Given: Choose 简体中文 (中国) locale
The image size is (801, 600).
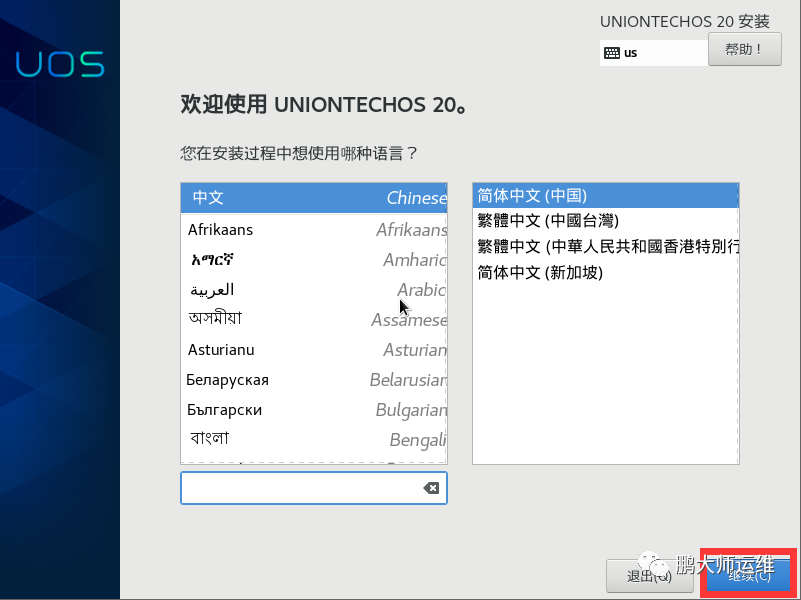Looking at the screenshot, I should pyautogui.click(x=605, y=196).
